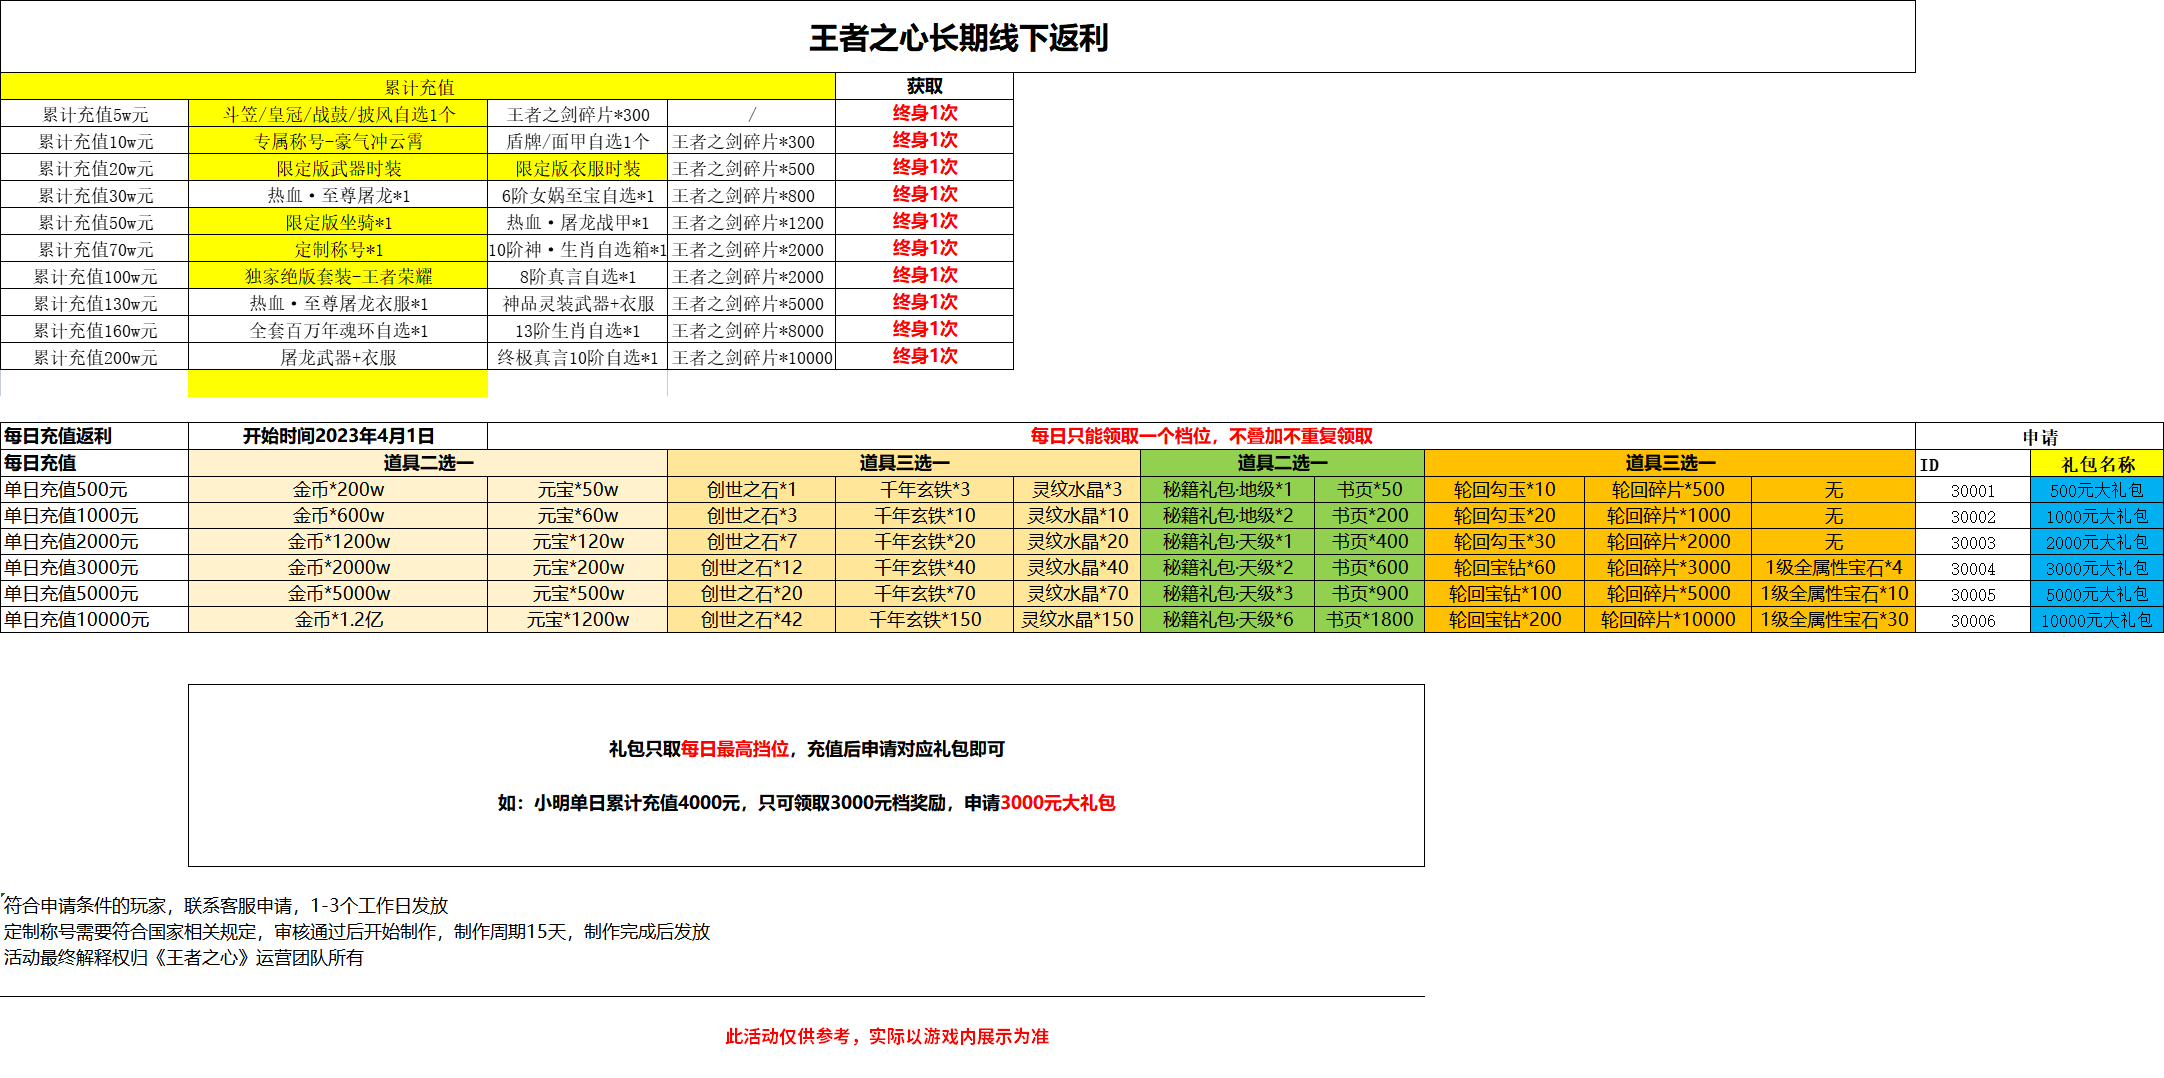Select the 申请 header cell
Screen dimensions: 2164x1078
coord(2040,437)
